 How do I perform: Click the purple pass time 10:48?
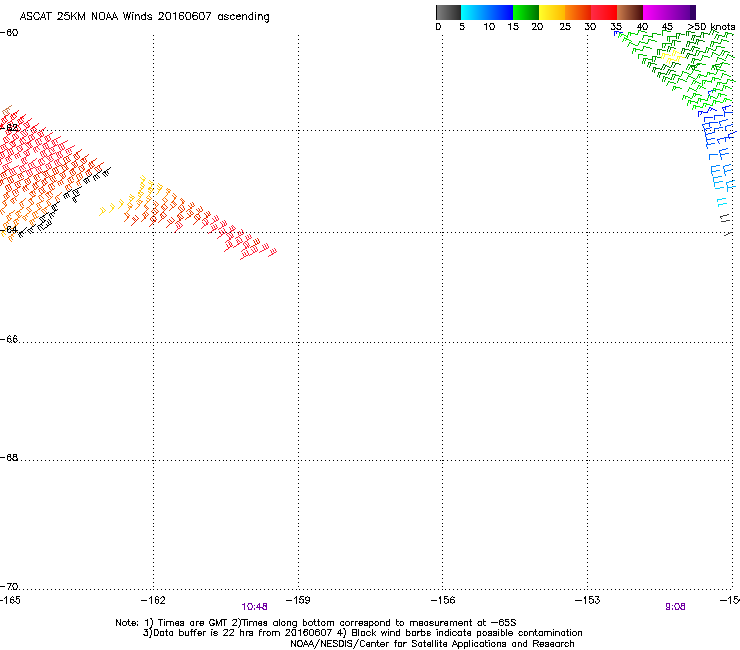point(254,607)
